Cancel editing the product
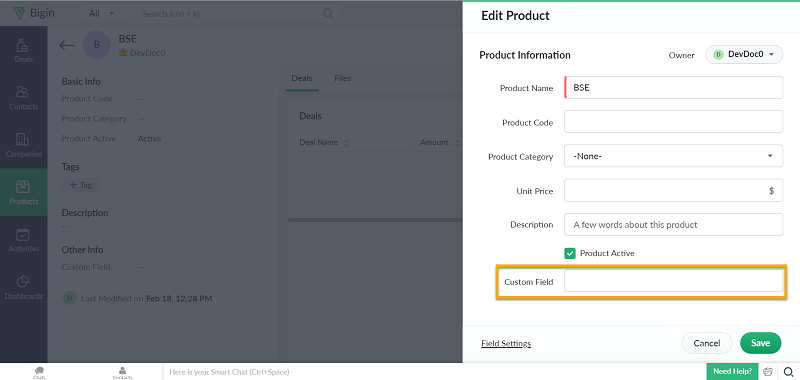Viewport: 800px width, 380px height. click(x=707, y=343)
